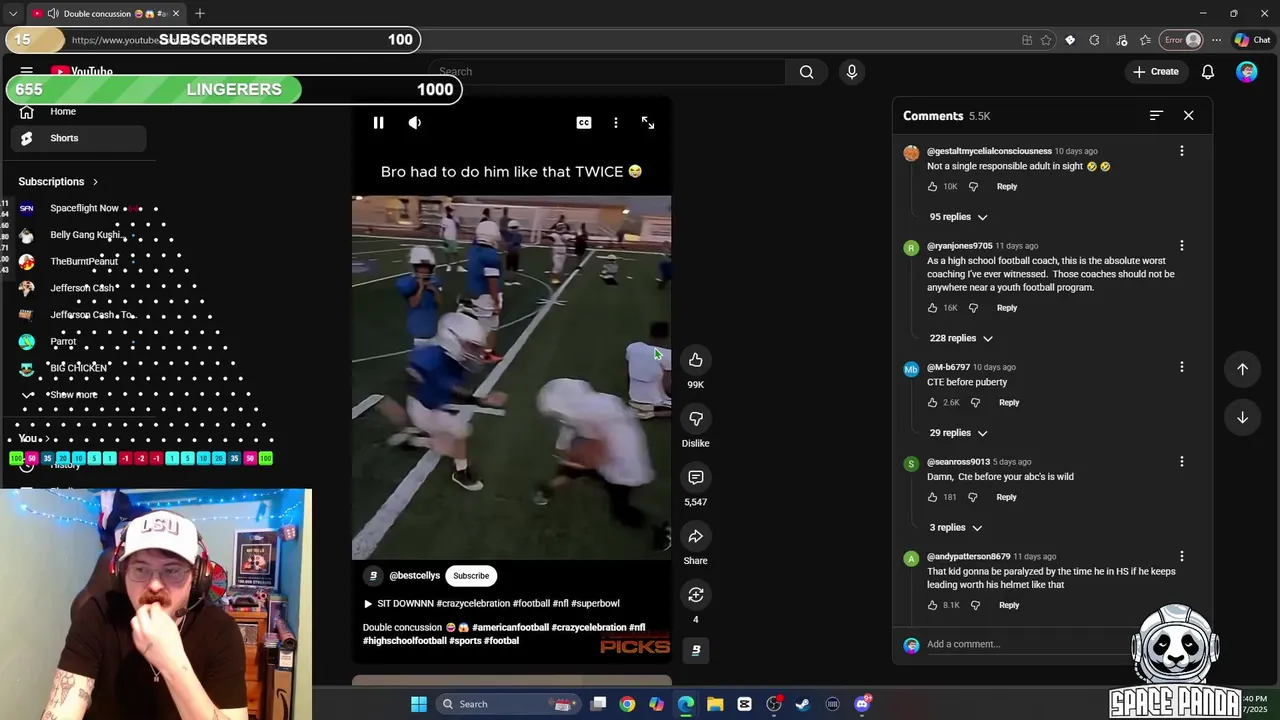Toggle closed captions on the Short

[584, 123]
